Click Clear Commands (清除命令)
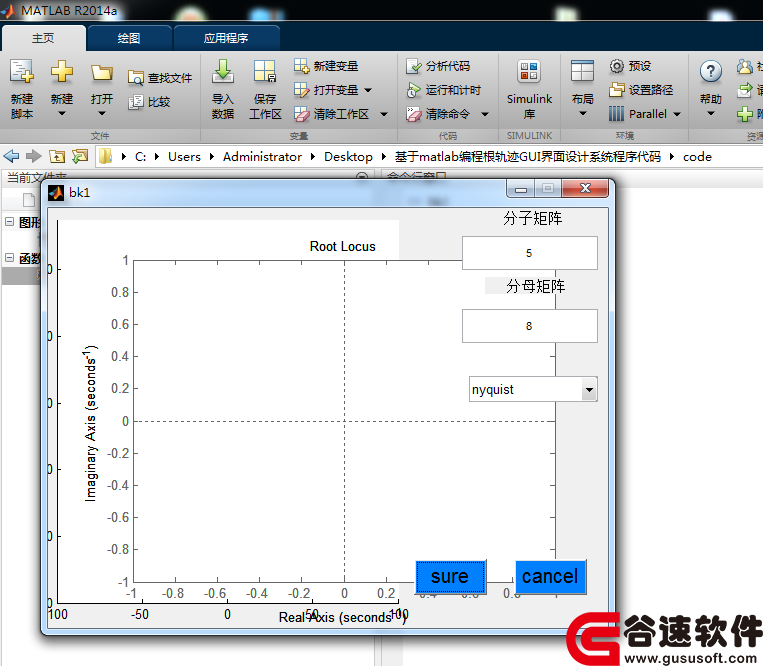This screenshot has height=666, width=763. pyautogui.click(x=438, y=114)
